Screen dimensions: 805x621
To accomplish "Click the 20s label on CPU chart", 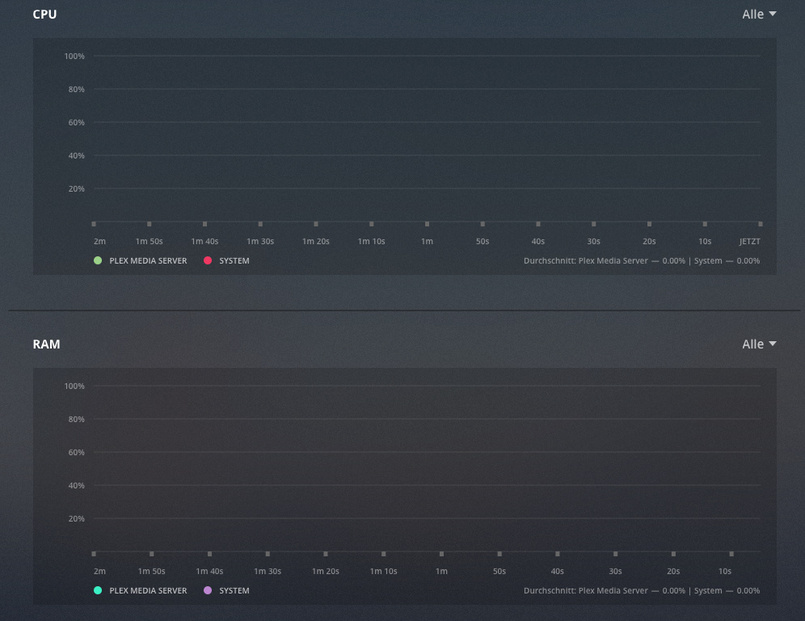I will click(649, 241).
